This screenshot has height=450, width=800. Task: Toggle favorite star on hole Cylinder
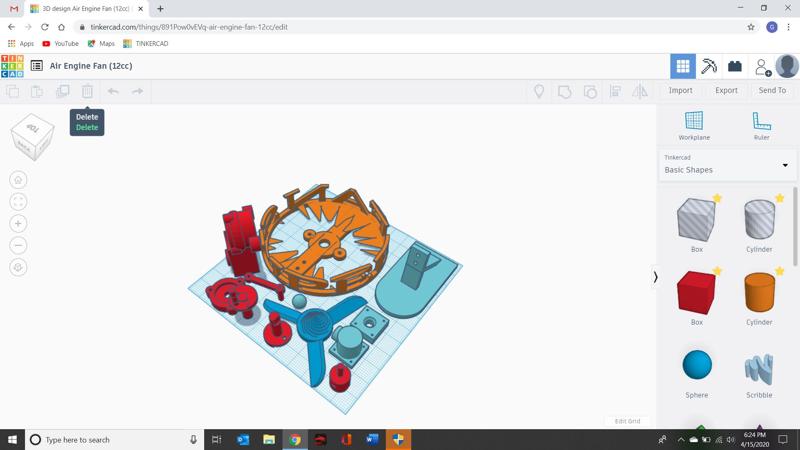coord(780,198)
